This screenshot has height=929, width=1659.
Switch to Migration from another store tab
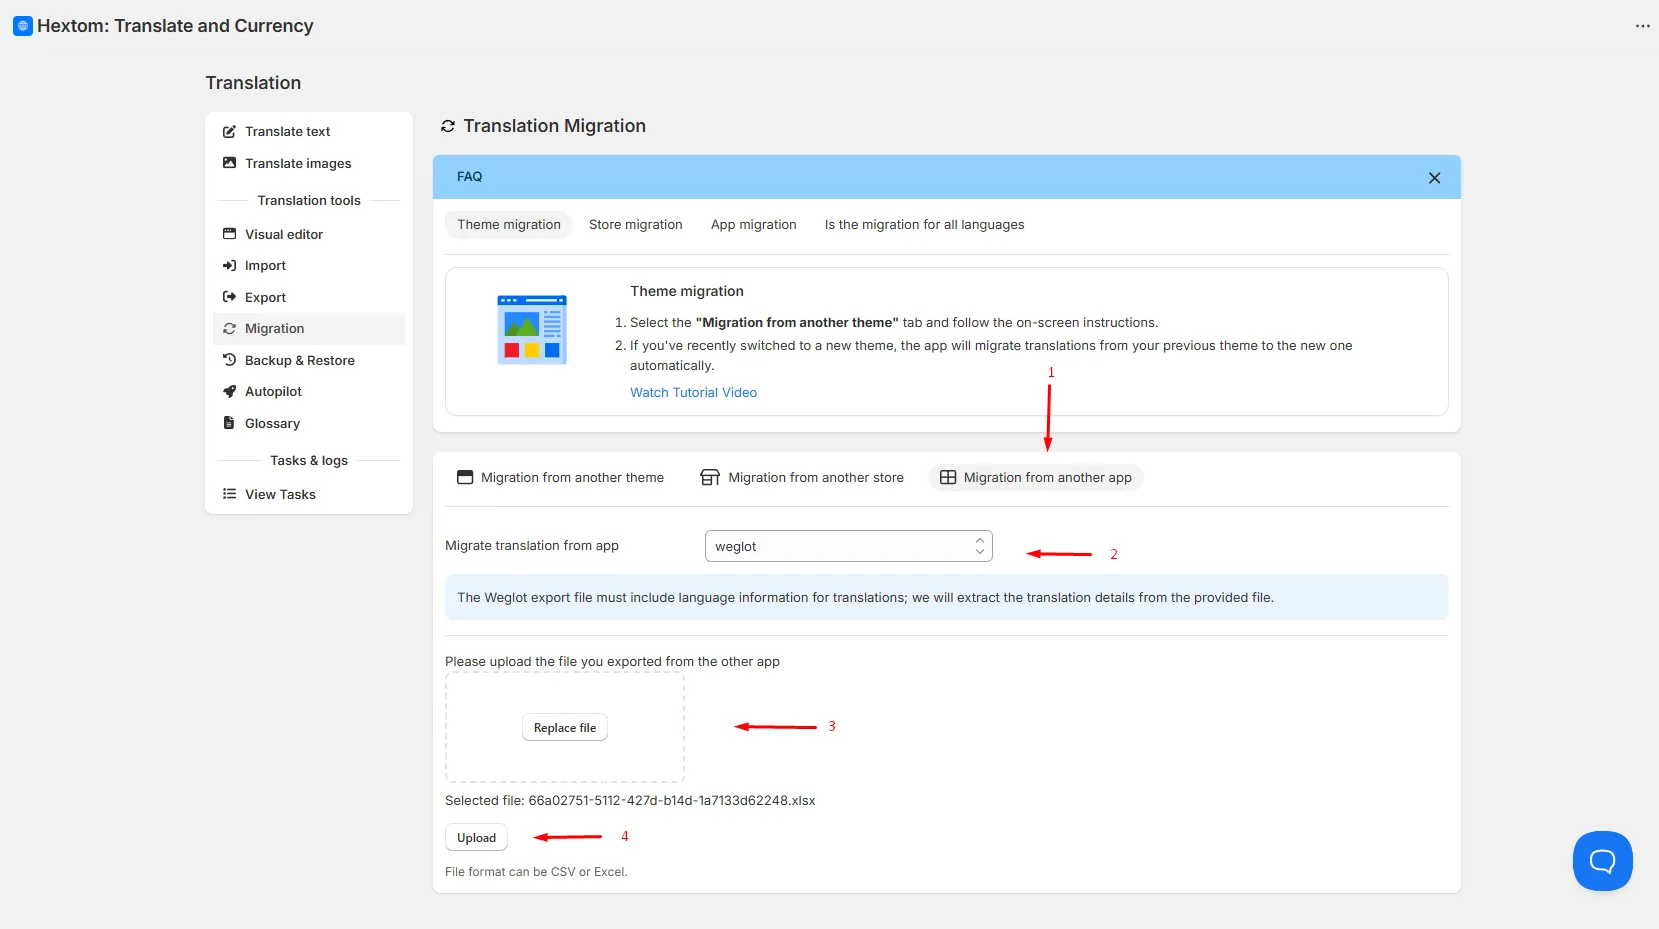click(x=802, y=478)
